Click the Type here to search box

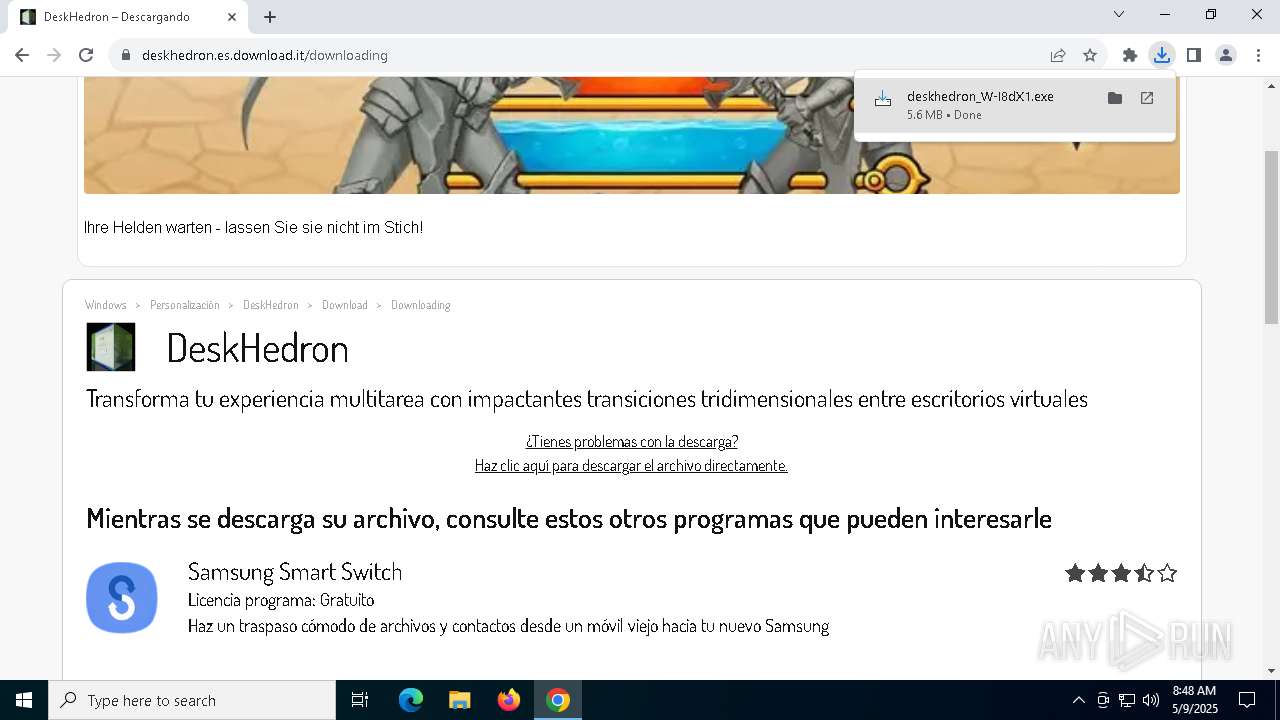coord(192,700)
